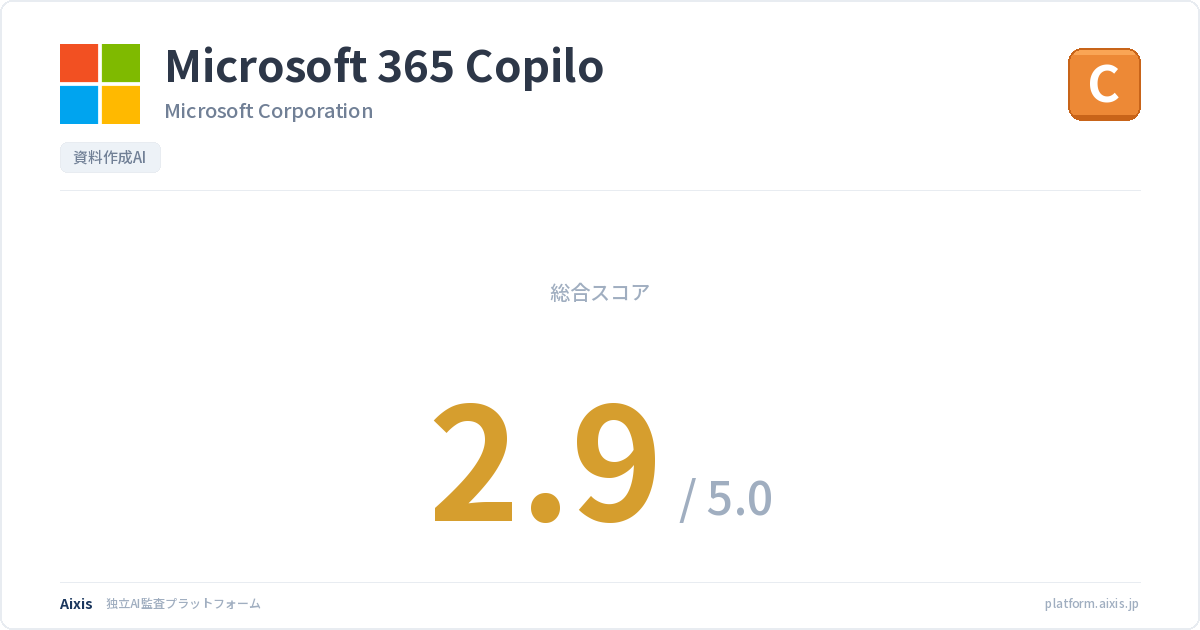Image resolution: width=1200 pixels, height=630 pixels.
Task: Click the divider line above the footer
Action: click(600, 582)
